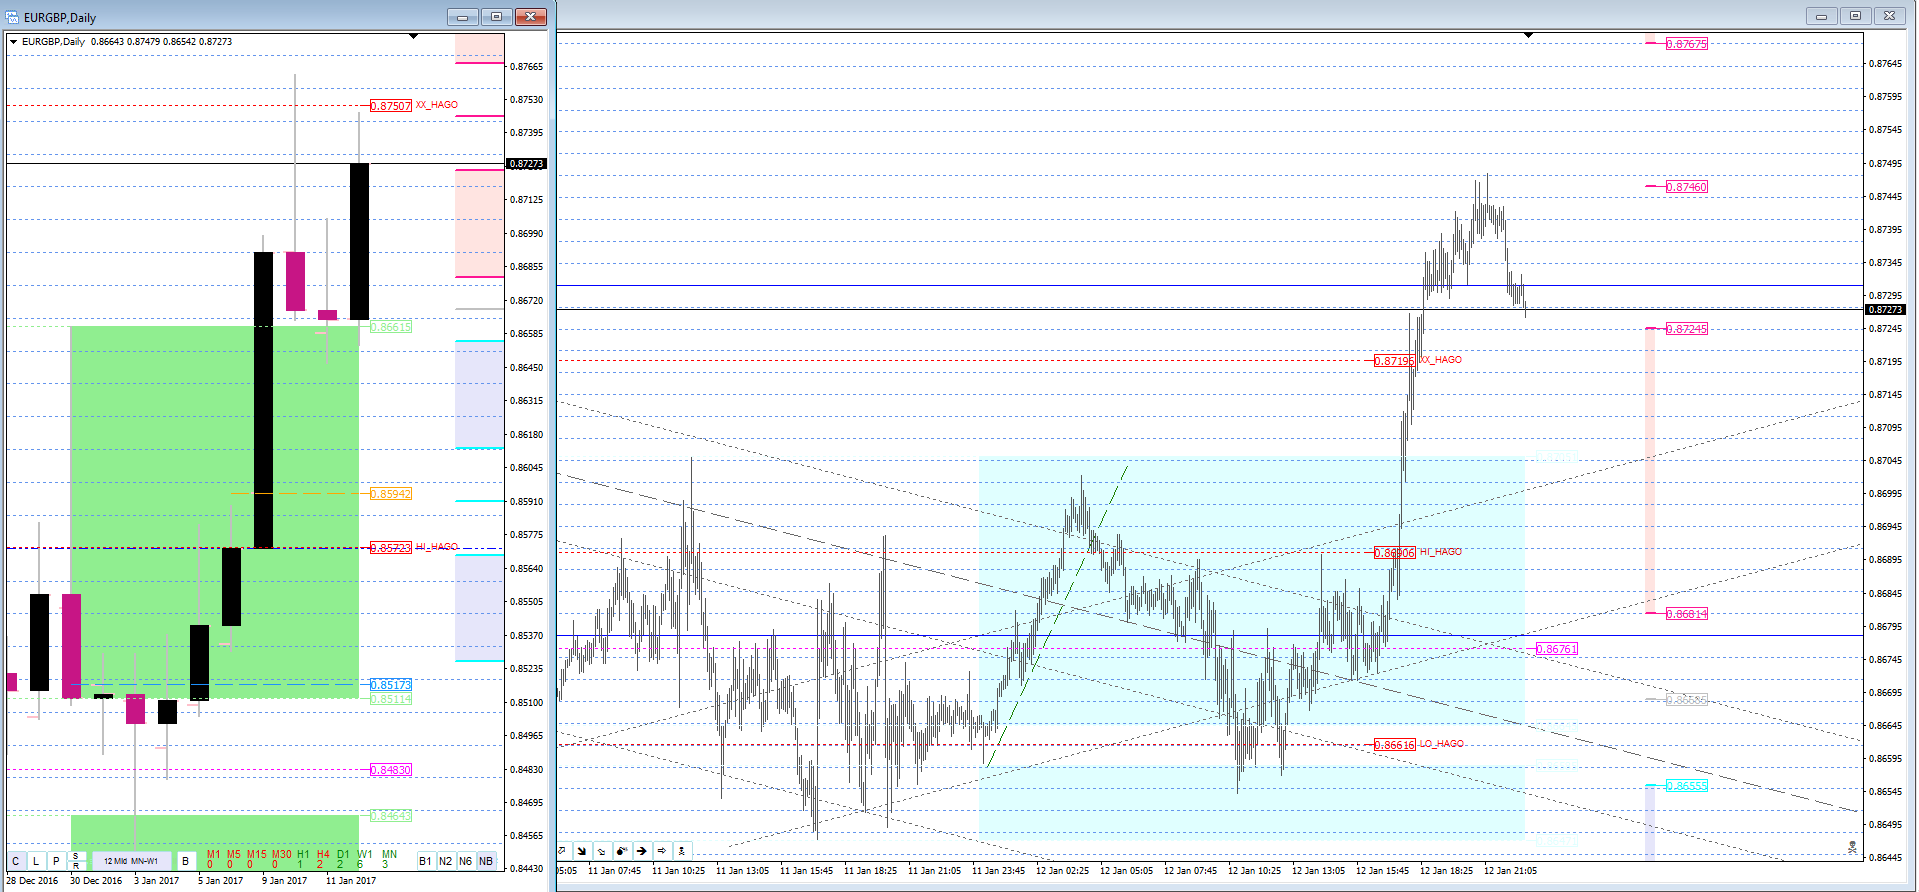Image resolution: width=1919 pixels, height=892 pixels.
Task: Select the W1 timeframe indicator
Action: coord(364,859)
